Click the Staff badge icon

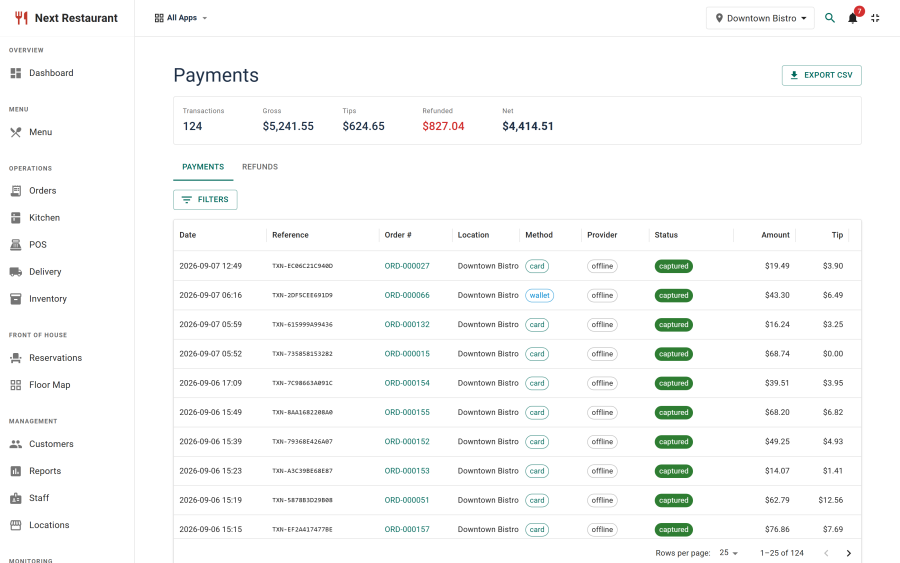pos(15,498)
